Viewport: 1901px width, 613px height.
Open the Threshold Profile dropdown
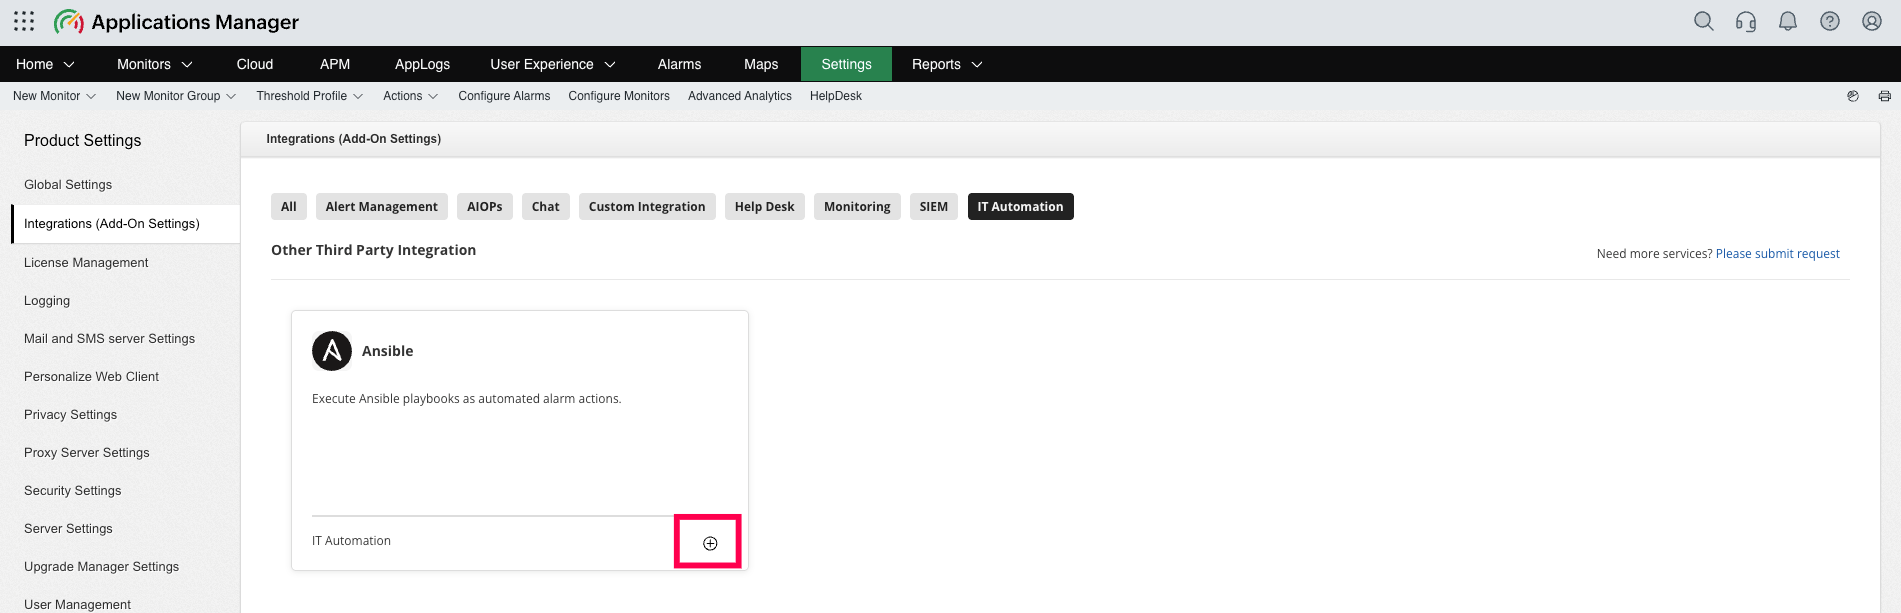[x=310, y=96]
